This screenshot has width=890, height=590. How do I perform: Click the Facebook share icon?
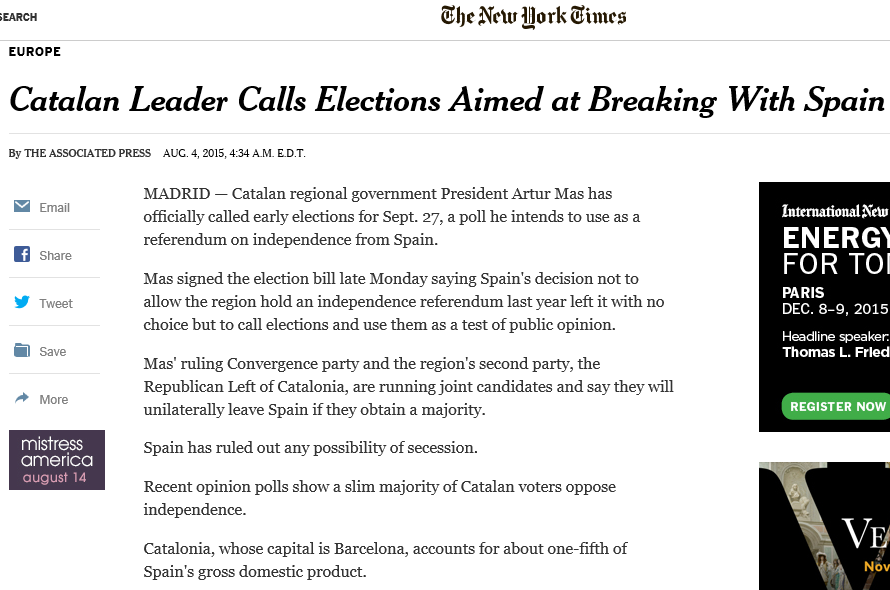tap(22, 254)
